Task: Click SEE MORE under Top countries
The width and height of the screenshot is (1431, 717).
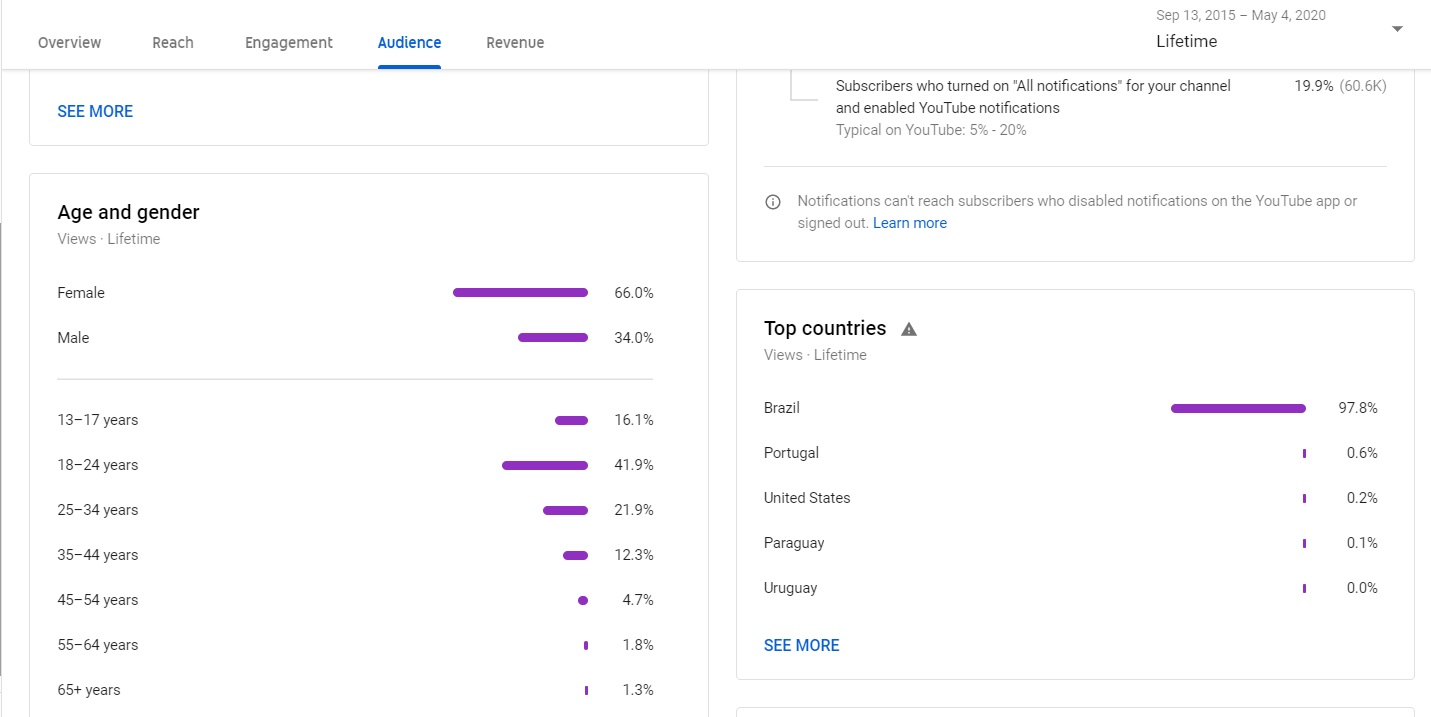Action: 802,646
